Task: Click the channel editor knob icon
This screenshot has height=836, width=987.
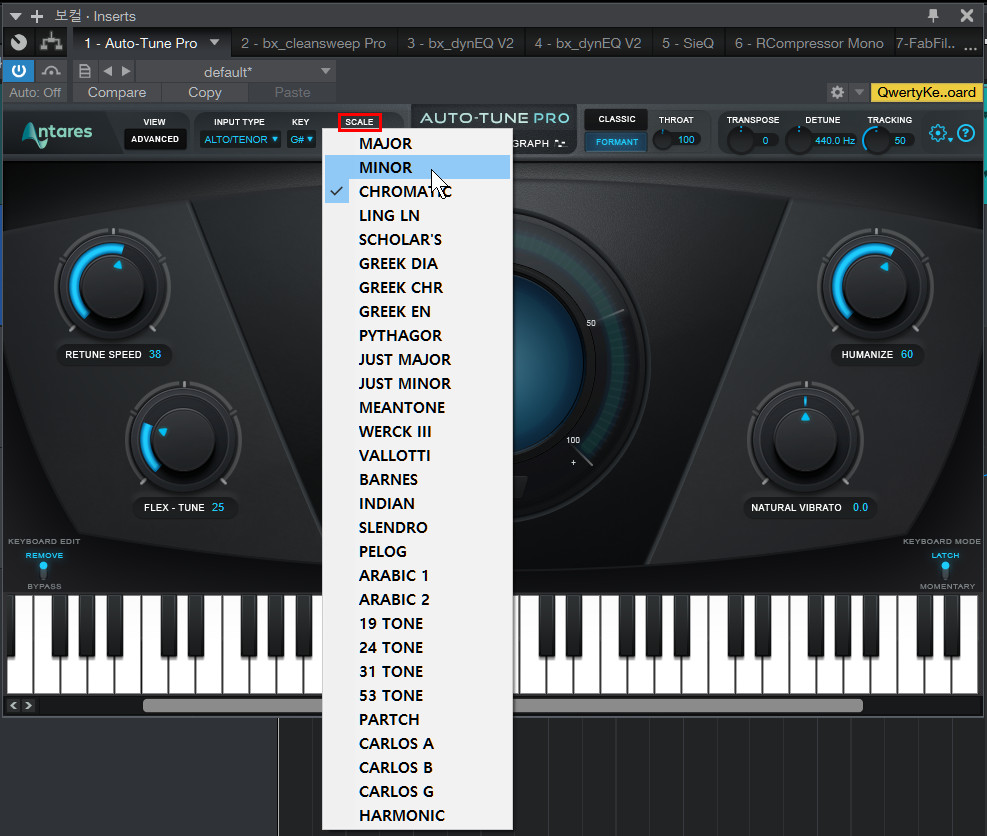Action: coord(19,43)
